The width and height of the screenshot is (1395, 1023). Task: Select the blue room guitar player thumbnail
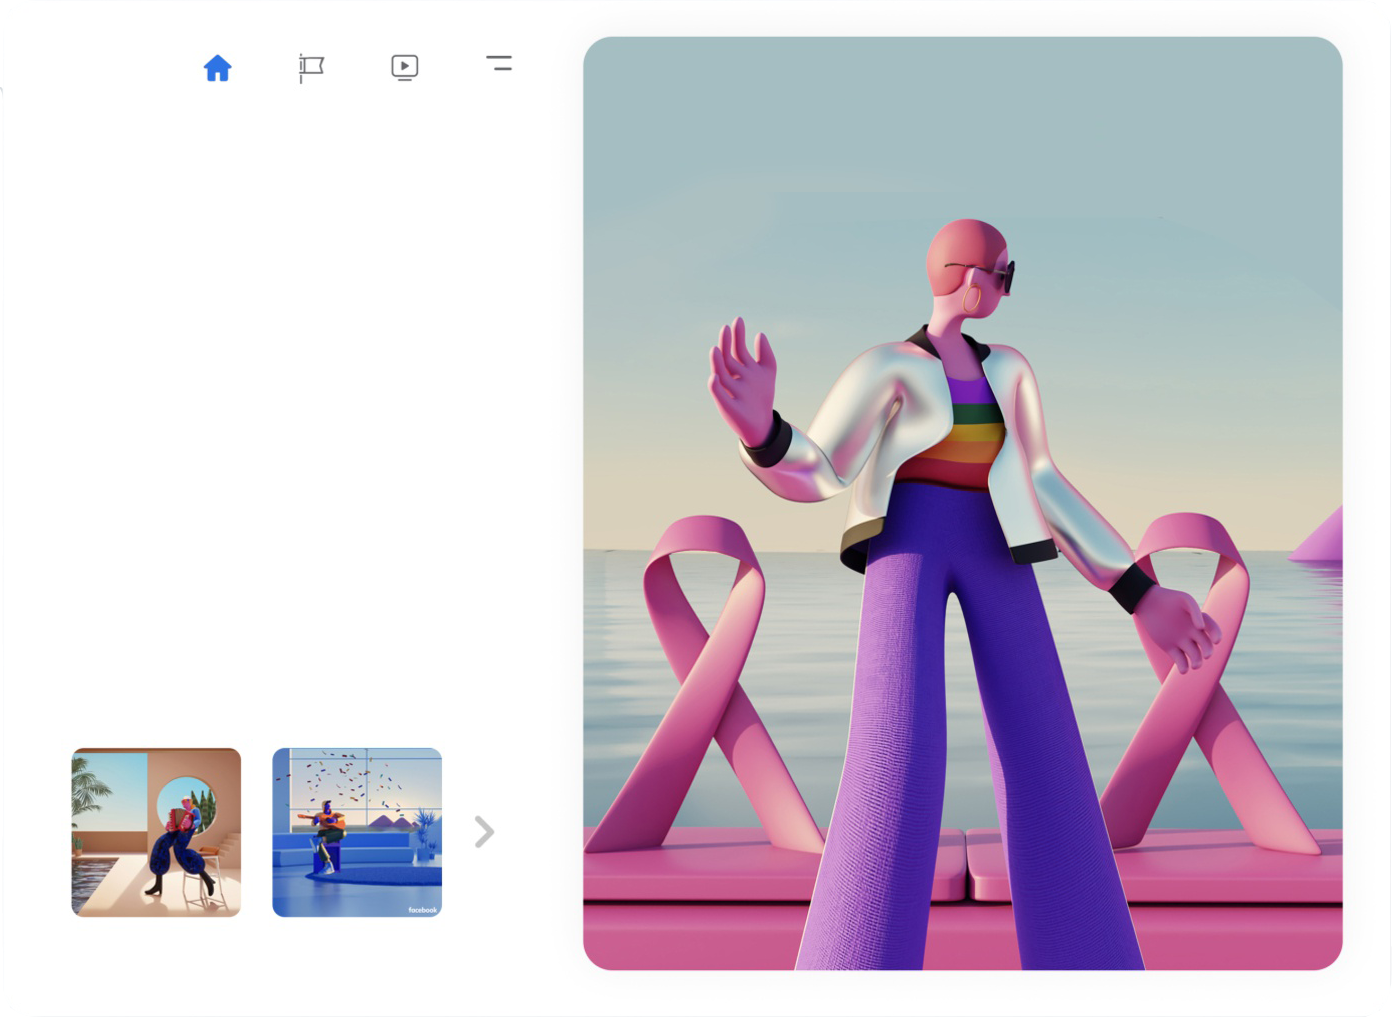click(x=357, y=832)
